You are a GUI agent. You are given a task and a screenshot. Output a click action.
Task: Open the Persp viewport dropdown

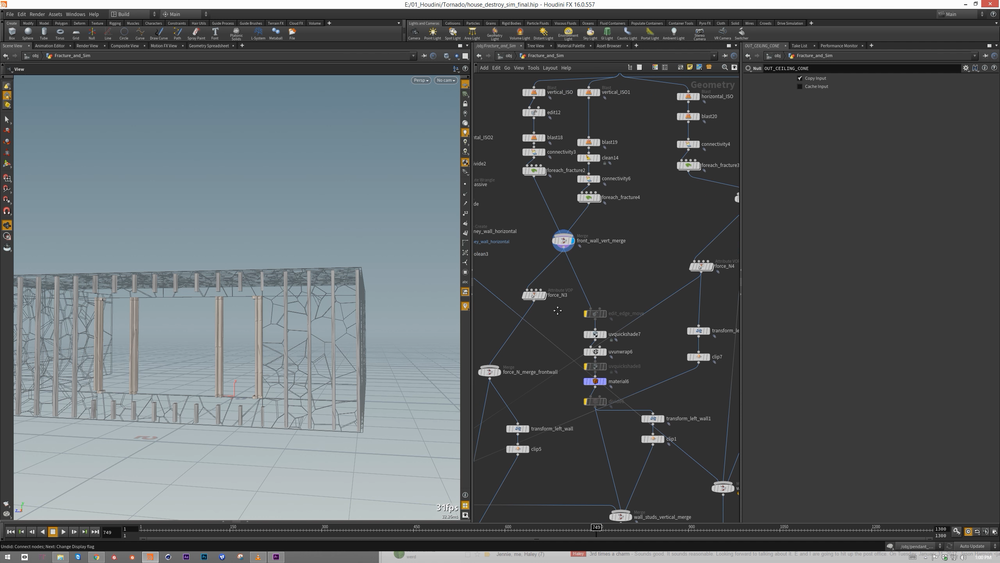420,80
